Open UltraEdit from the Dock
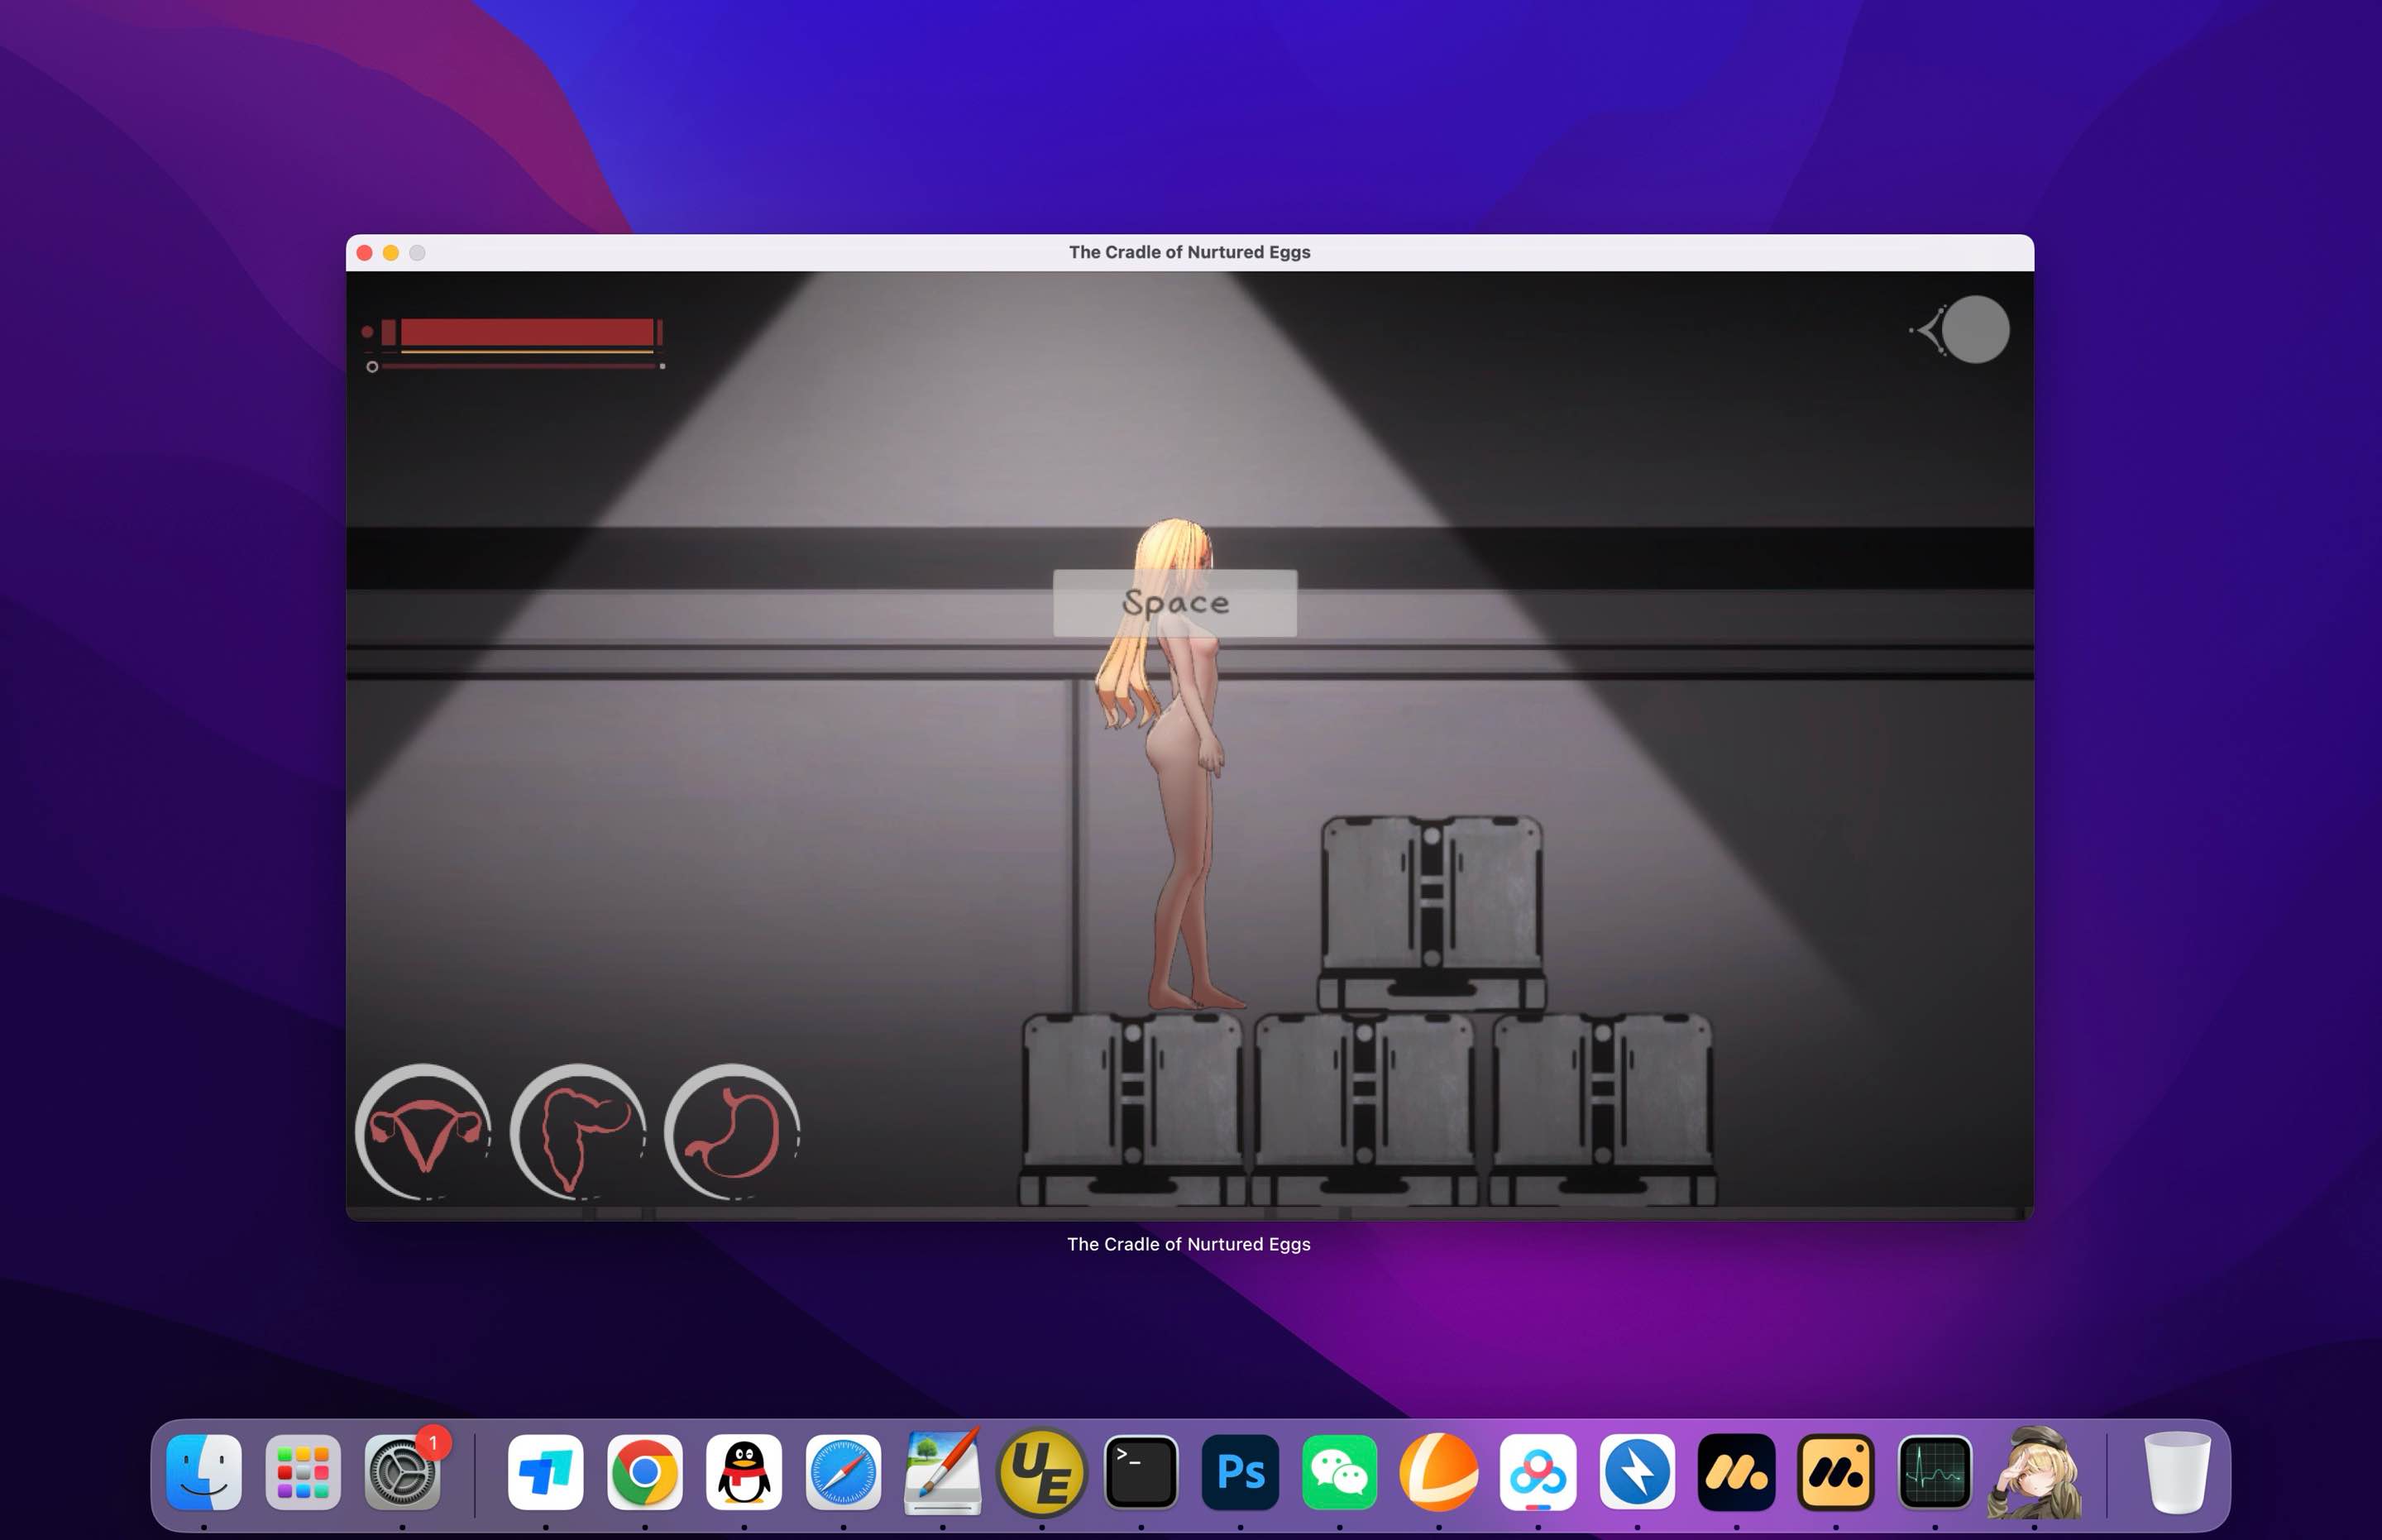 [1043, 1473]
